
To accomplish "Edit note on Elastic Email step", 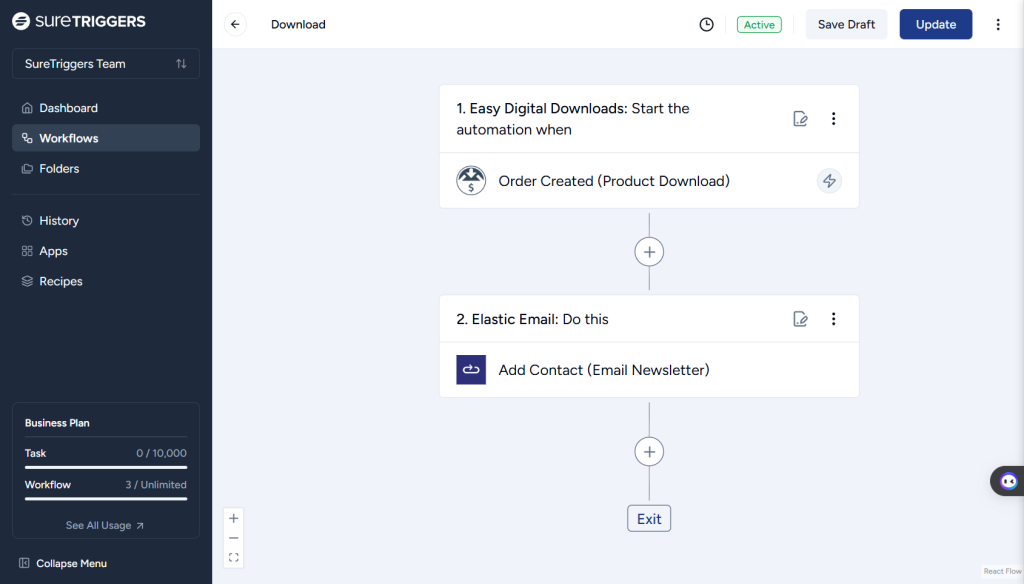I will [x=800, y=319].
